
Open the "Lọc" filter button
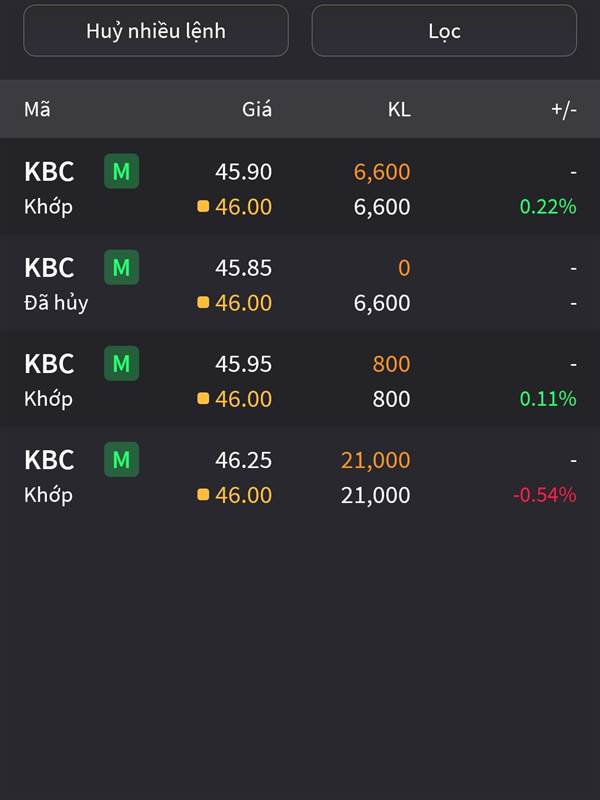tap(444, 31)
